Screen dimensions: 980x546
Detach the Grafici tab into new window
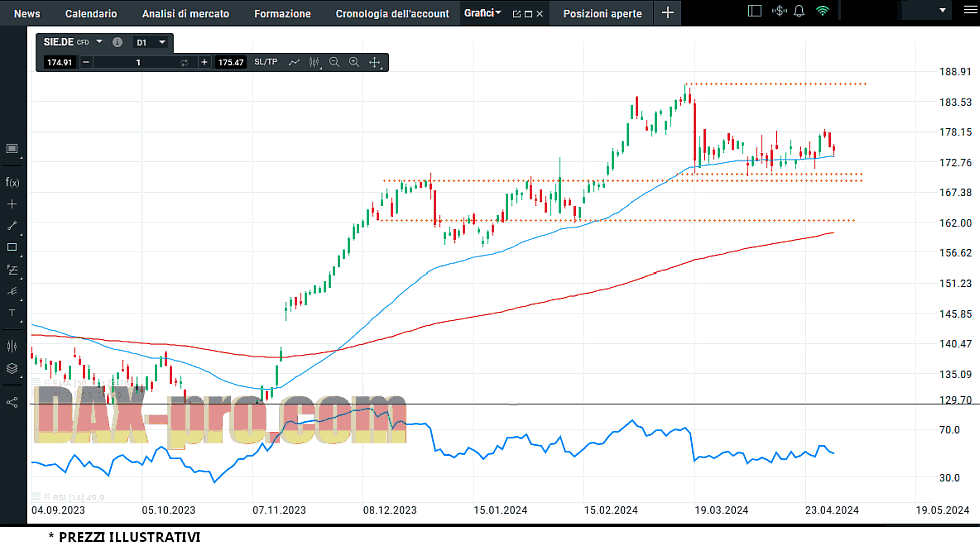[x=516, y=14]
